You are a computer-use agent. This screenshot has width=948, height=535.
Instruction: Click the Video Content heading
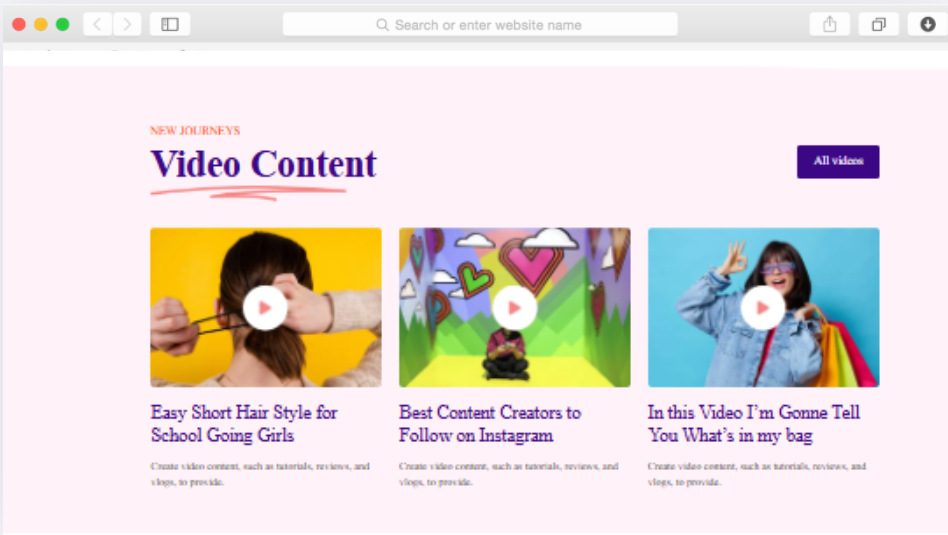[x=263, y=164]
